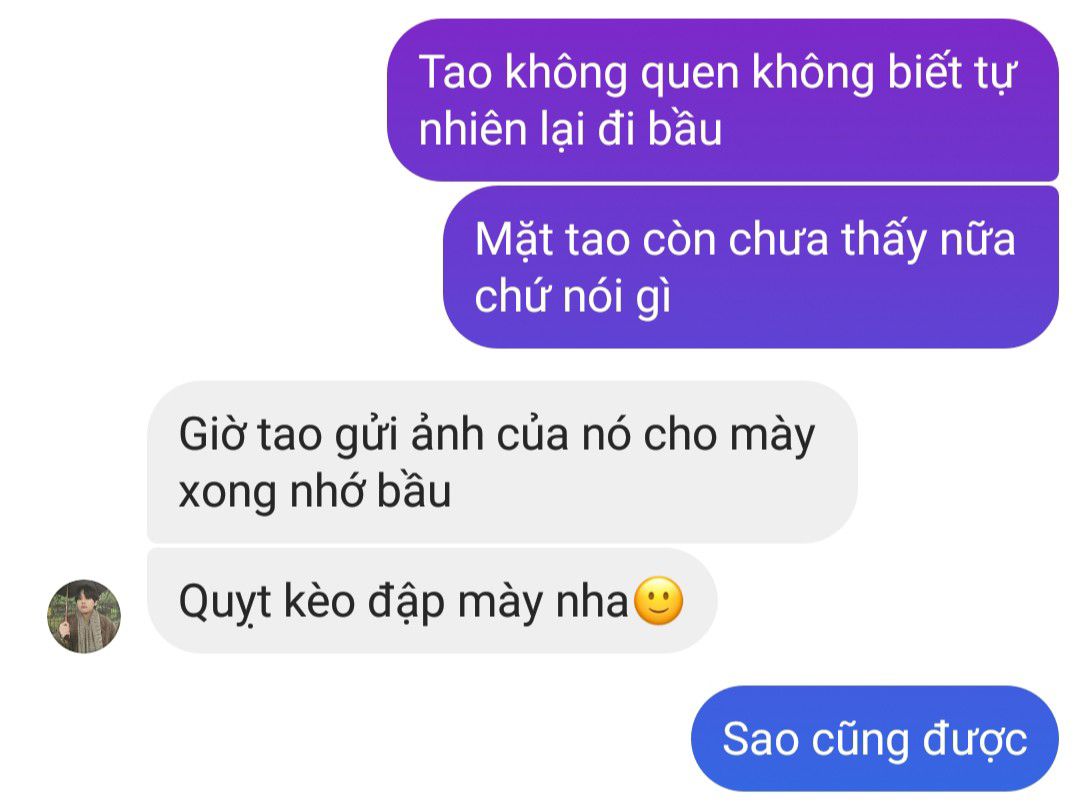The width and height of the screenshot is (1080, 804).
Task: Select the purple bubble ending "lại đi bầu"
Action: (x=723, y=100)
